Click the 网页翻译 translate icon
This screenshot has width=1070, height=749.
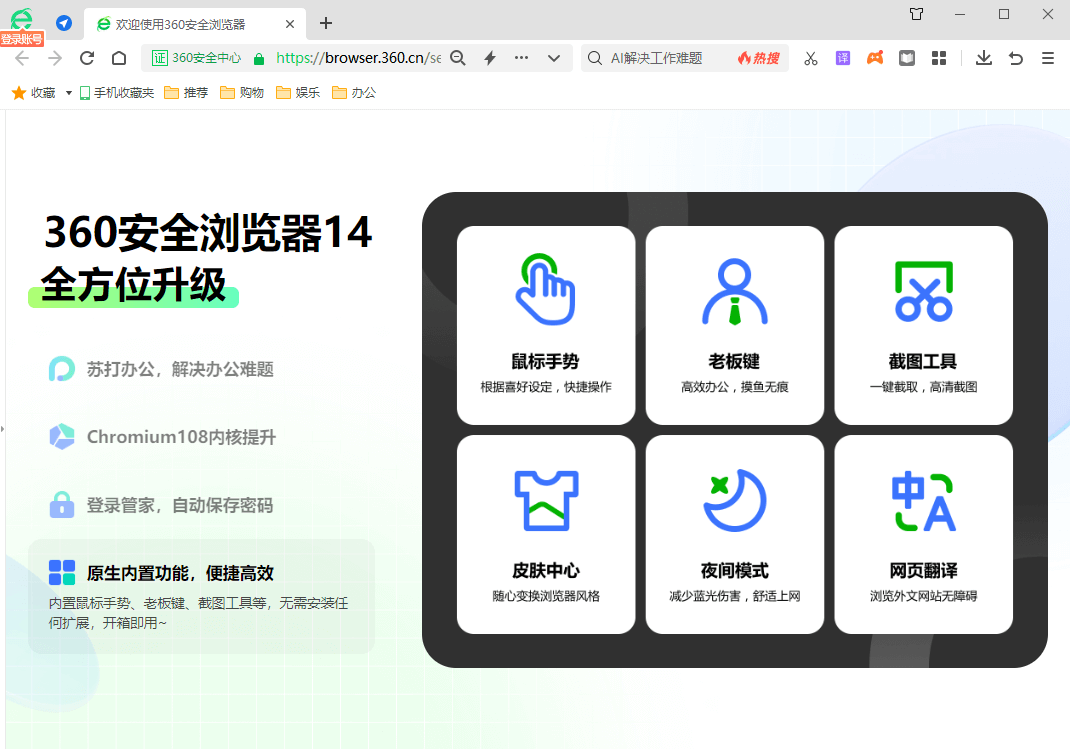pyautogui.click(x=924, y=501)
